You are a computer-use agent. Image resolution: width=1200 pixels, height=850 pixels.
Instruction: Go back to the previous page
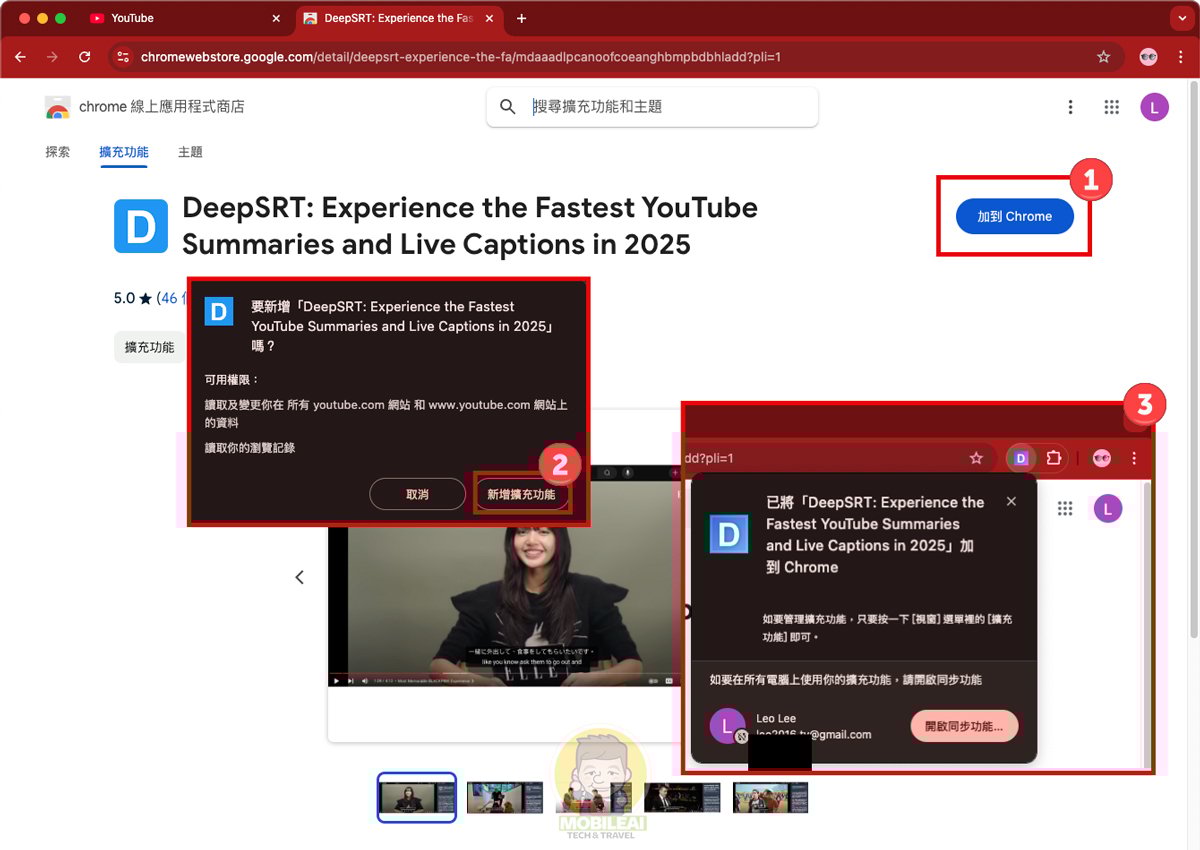point(21,57)
